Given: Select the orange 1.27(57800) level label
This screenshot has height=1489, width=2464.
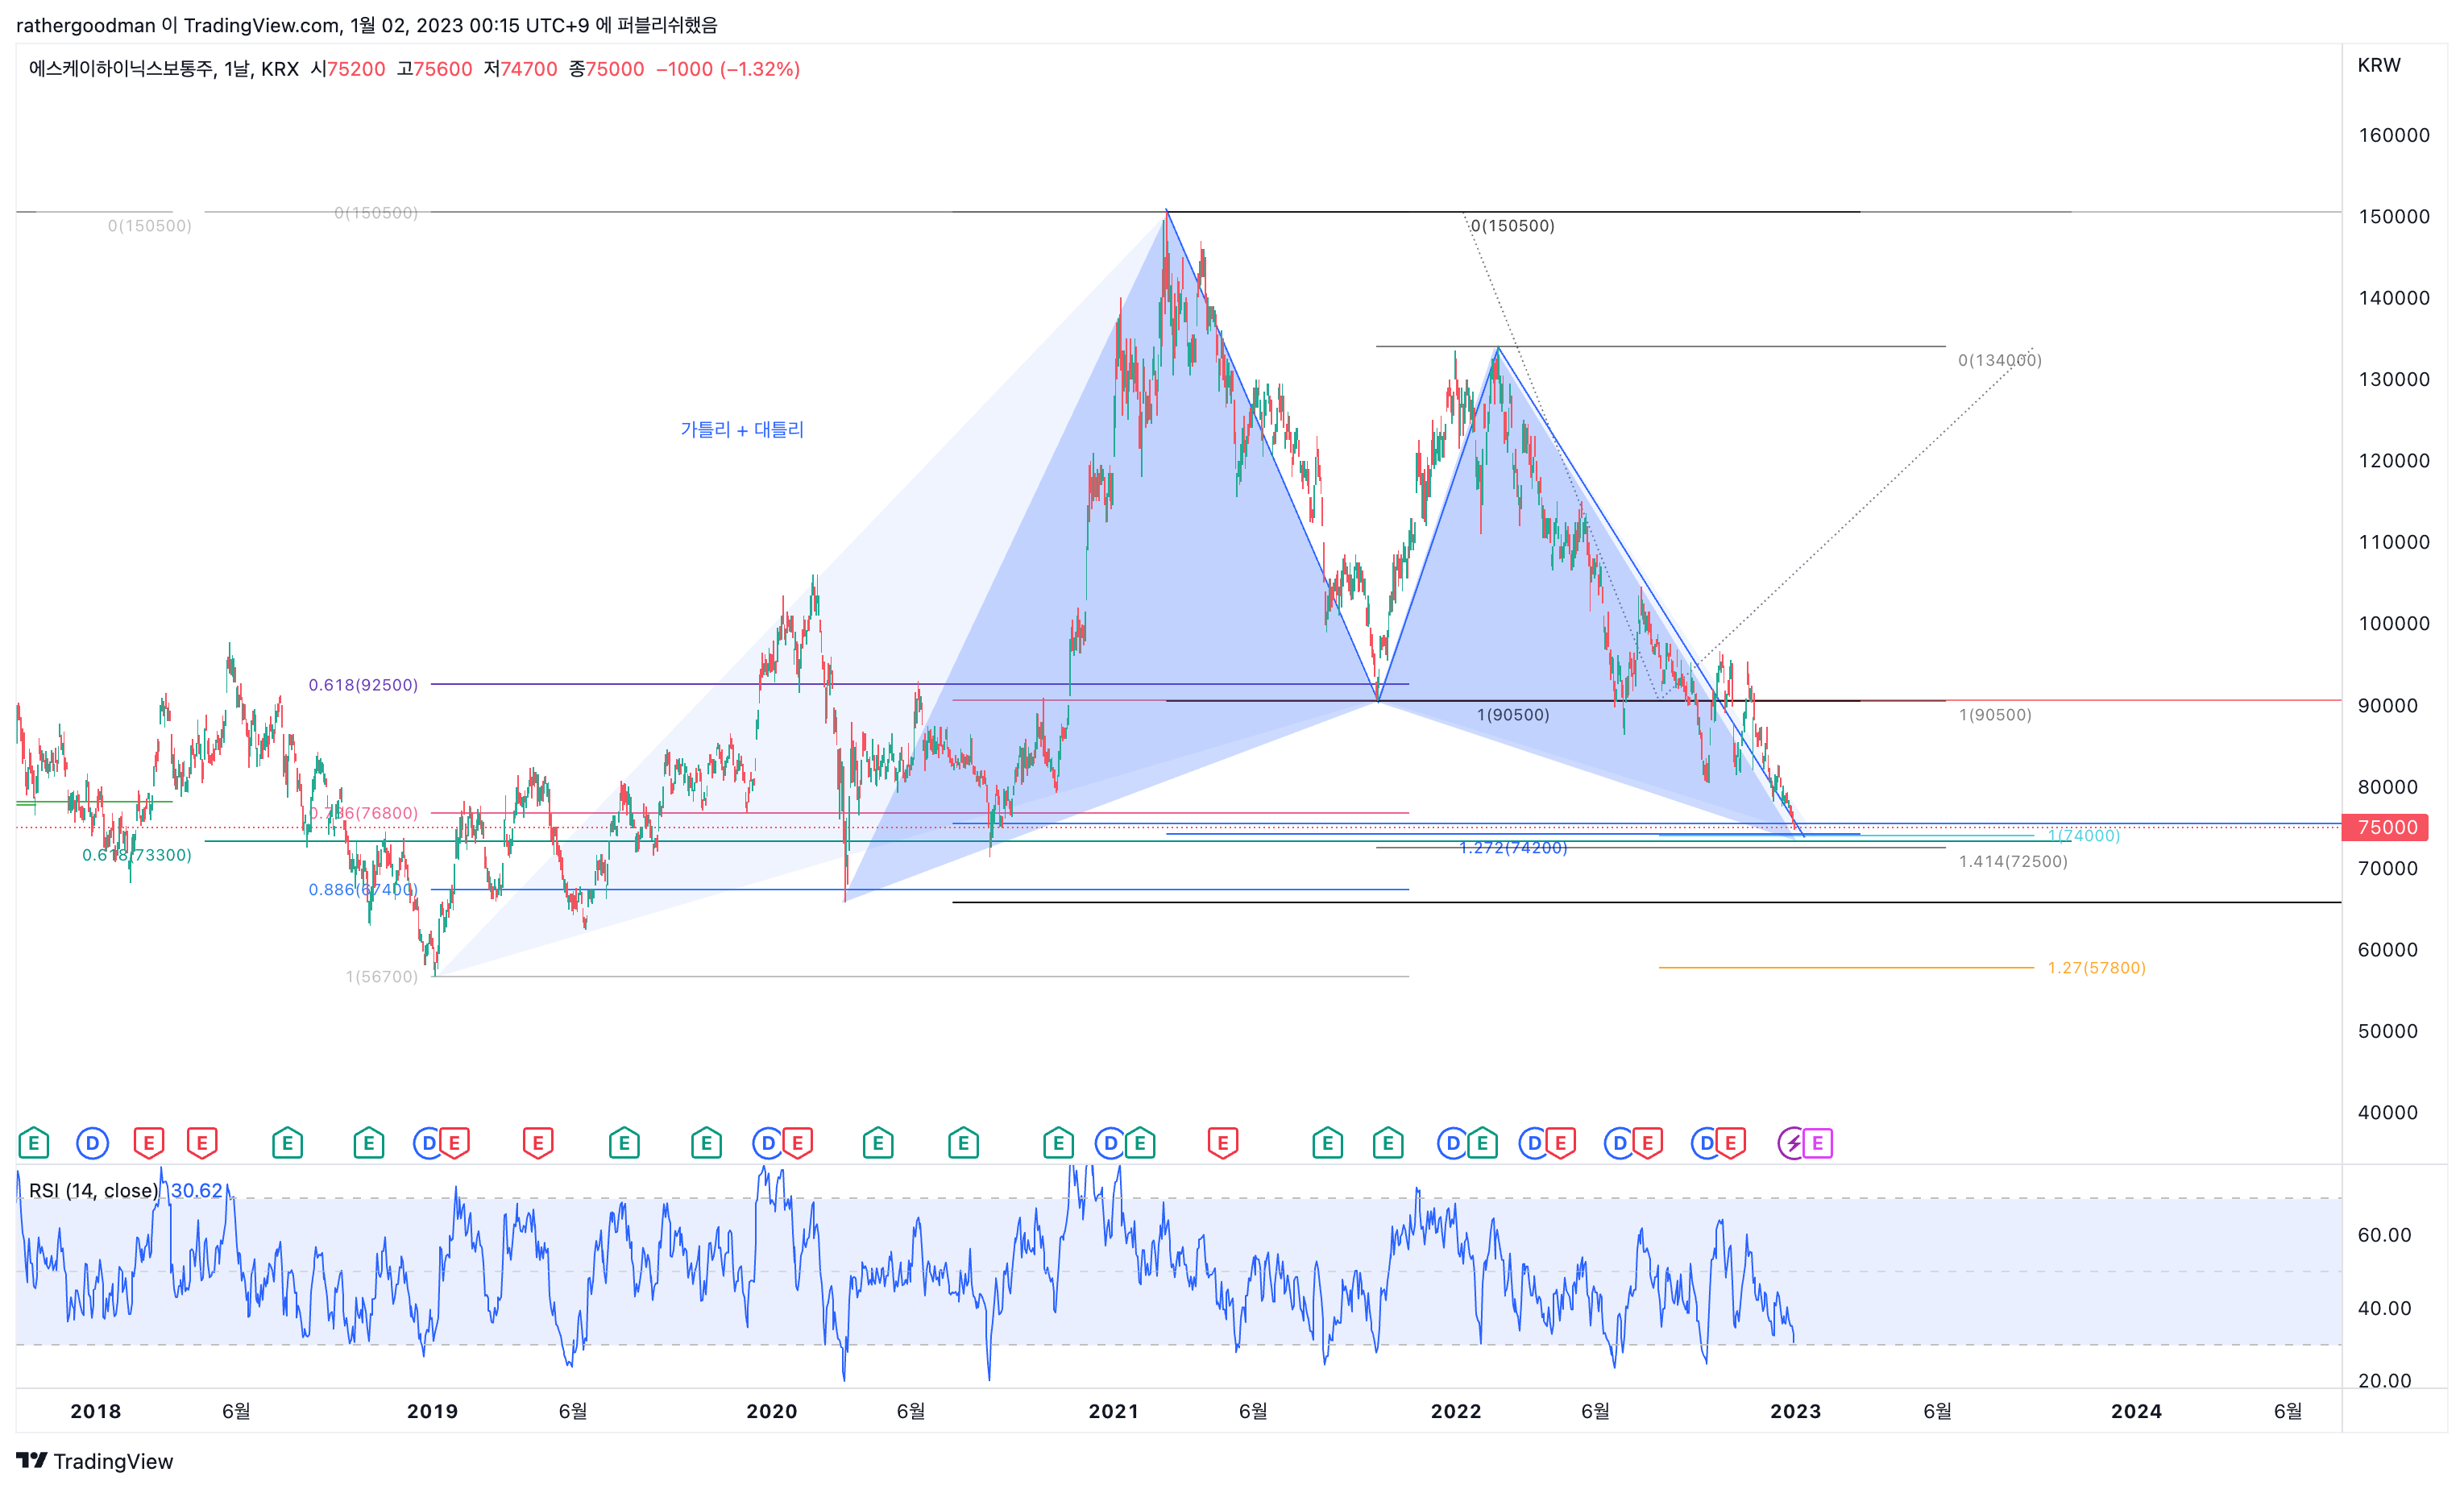Looking at the screenshot, I should point(2096,968).
